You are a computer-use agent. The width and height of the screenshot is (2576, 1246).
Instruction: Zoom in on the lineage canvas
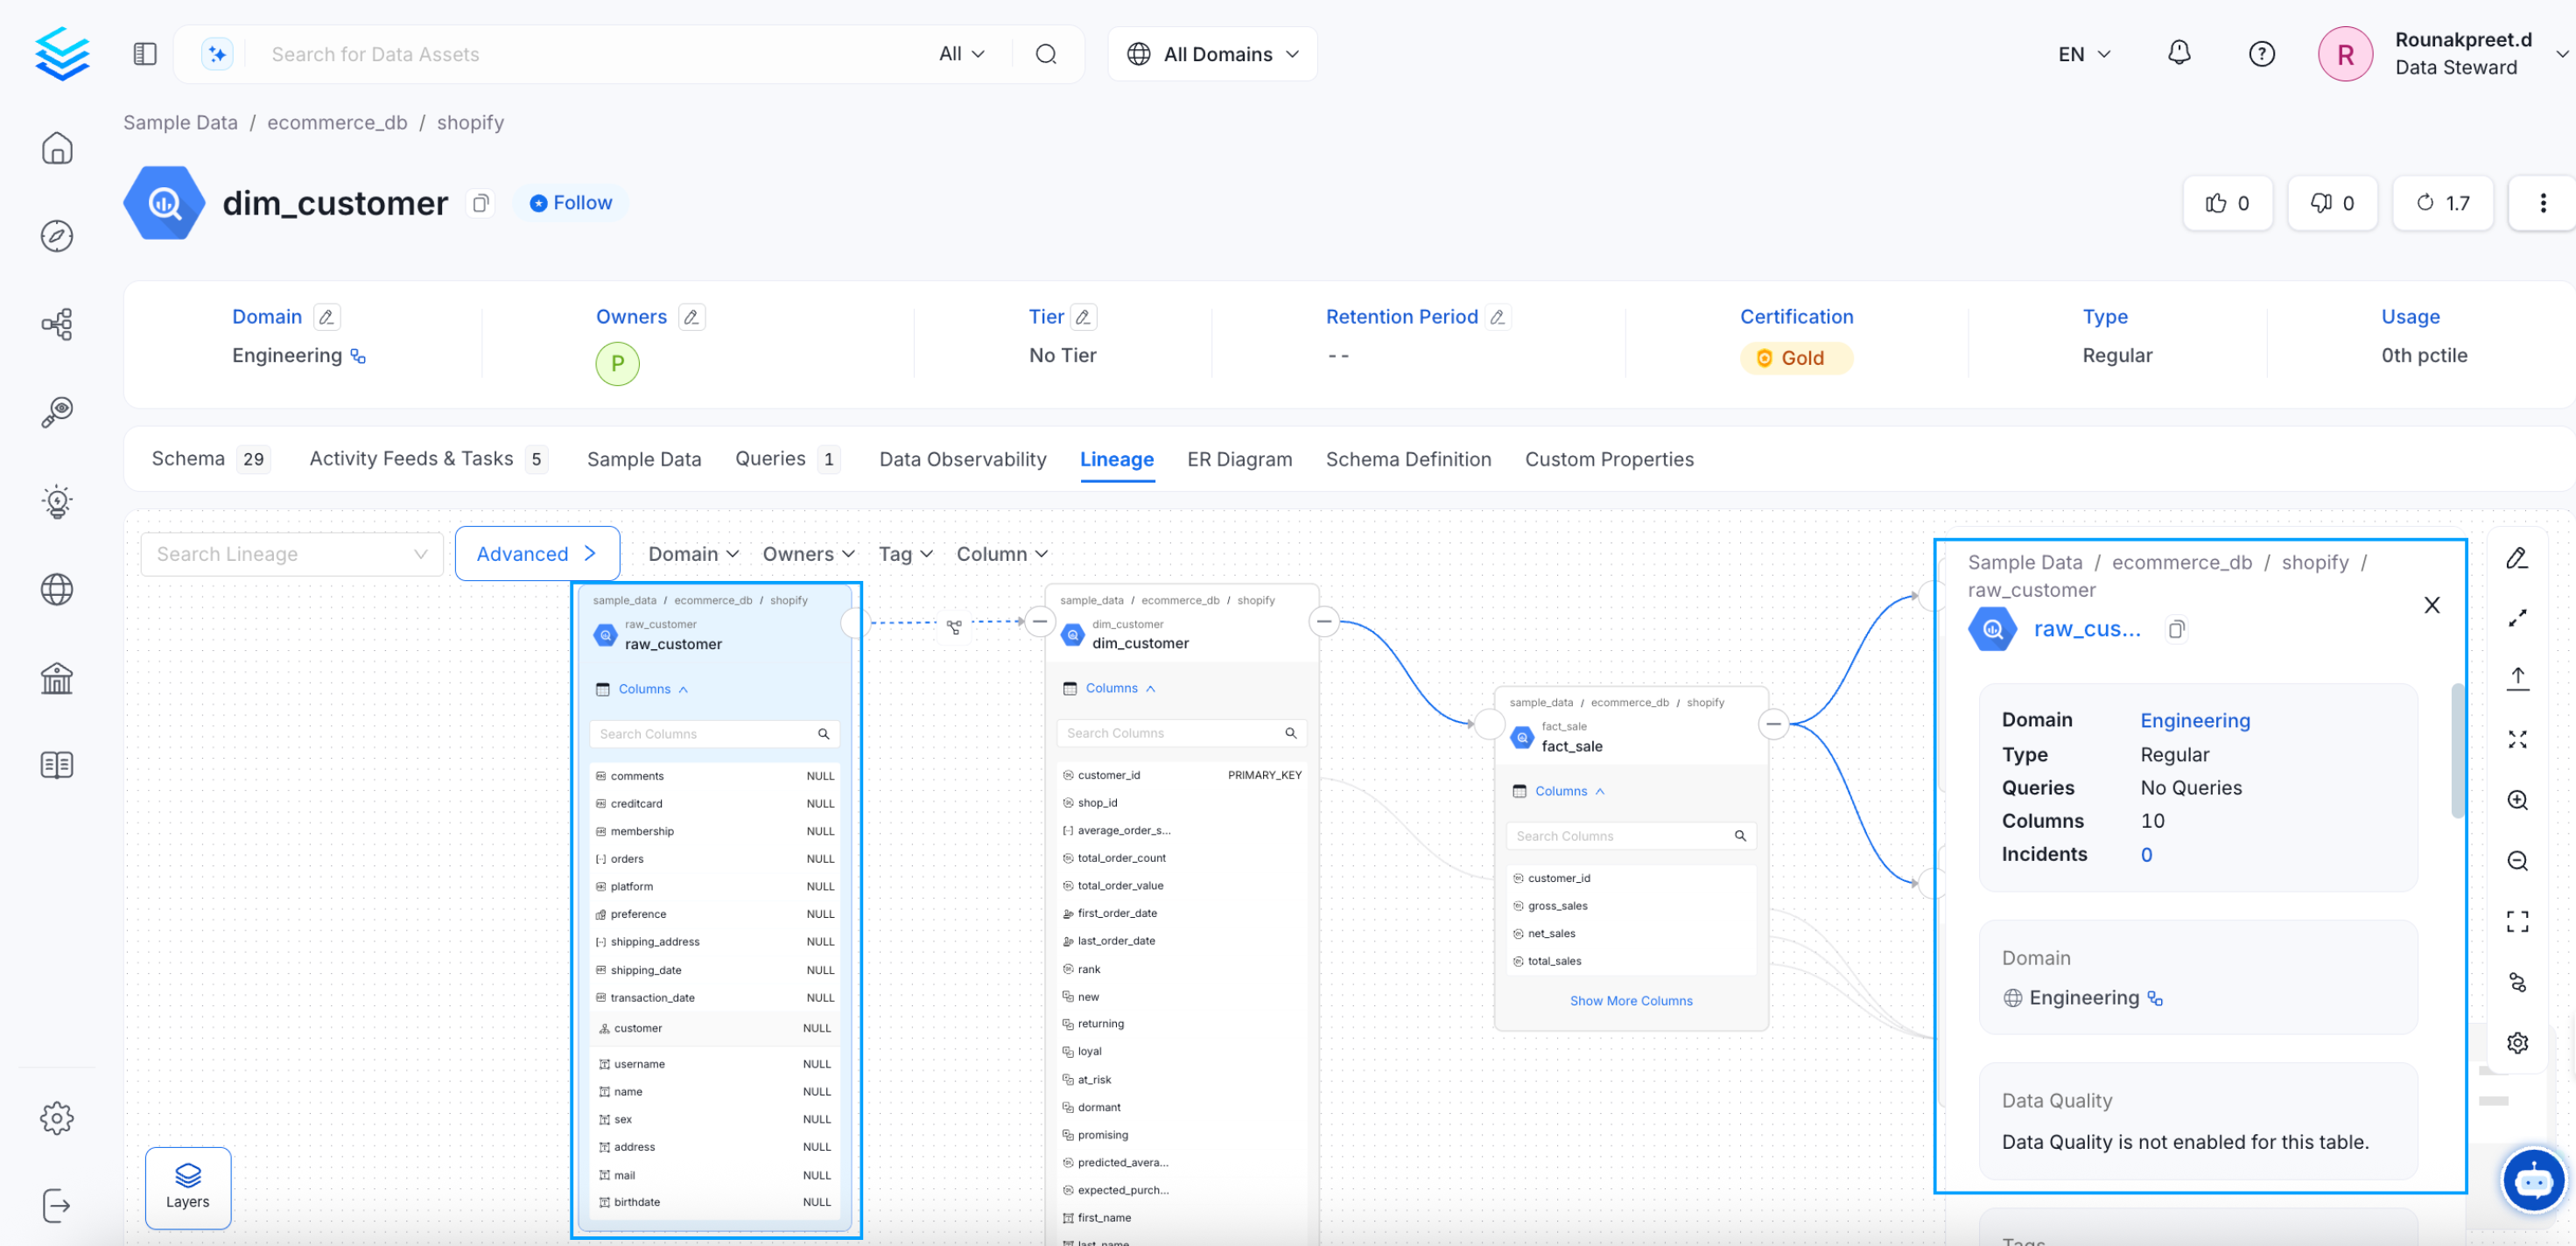pos(2518,800)
